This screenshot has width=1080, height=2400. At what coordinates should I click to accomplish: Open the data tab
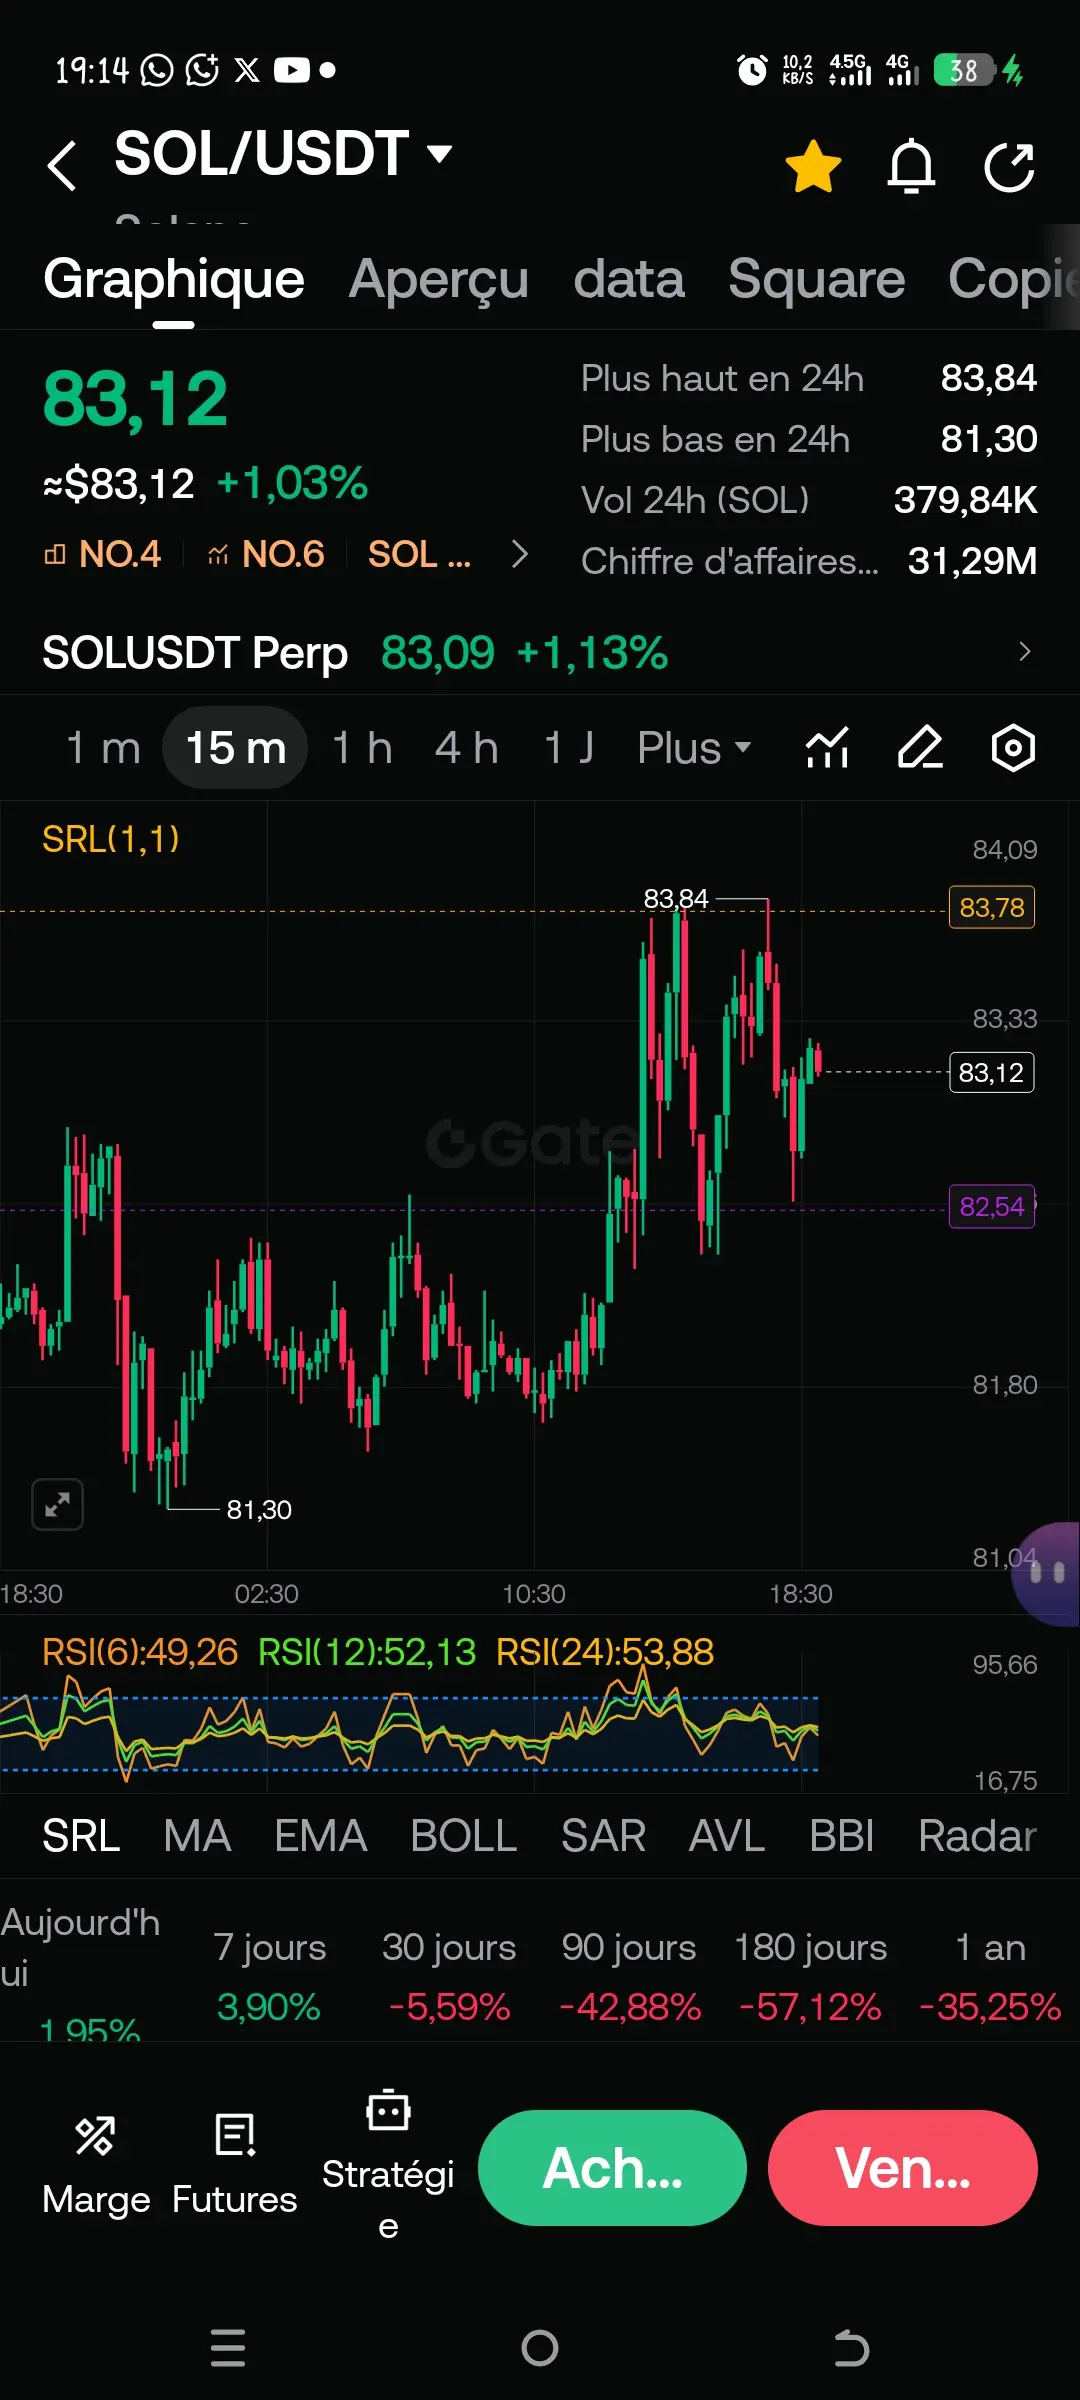click(x=629, y=279)
